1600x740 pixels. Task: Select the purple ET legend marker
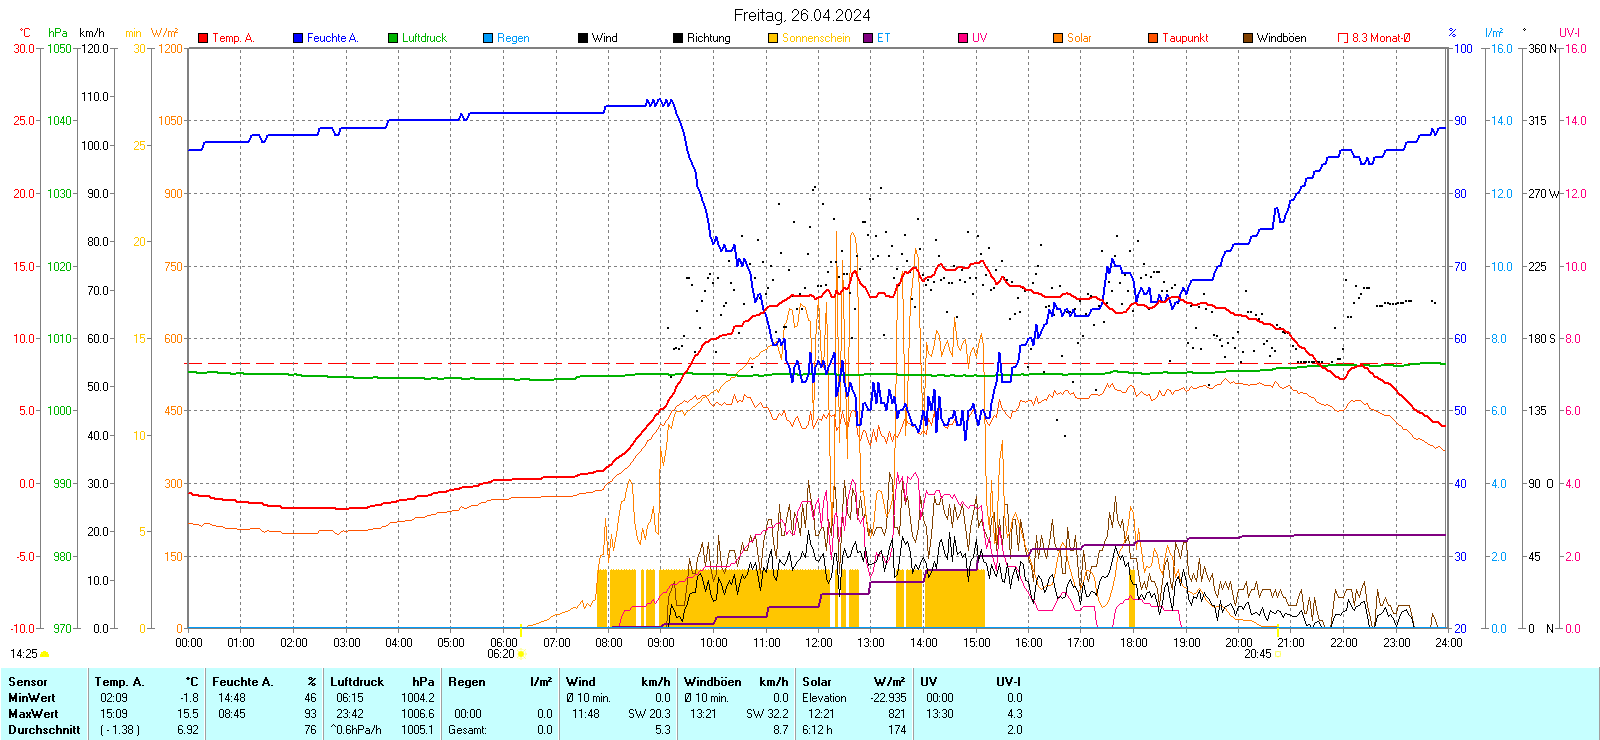coord(868,38)
